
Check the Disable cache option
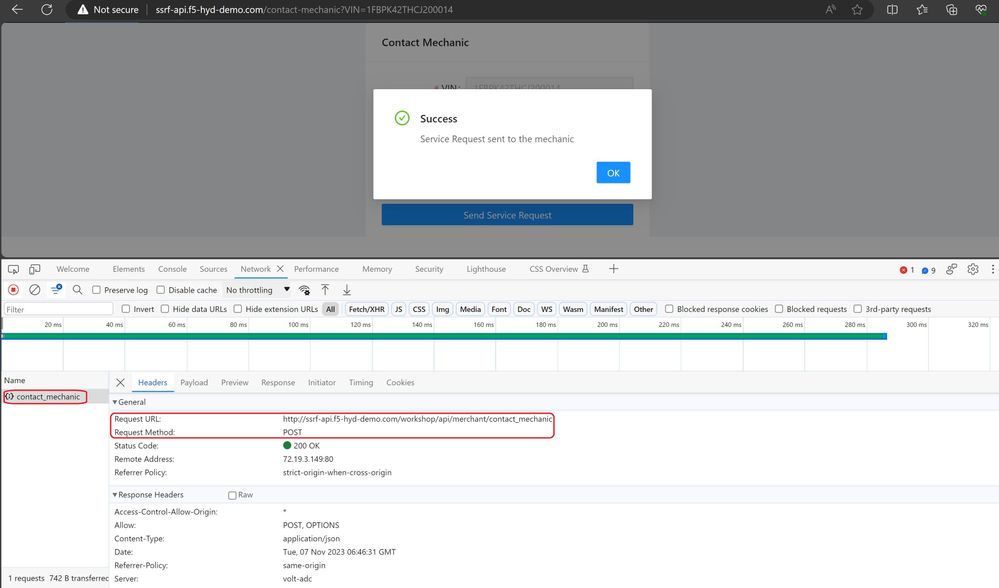coord(161,290)
